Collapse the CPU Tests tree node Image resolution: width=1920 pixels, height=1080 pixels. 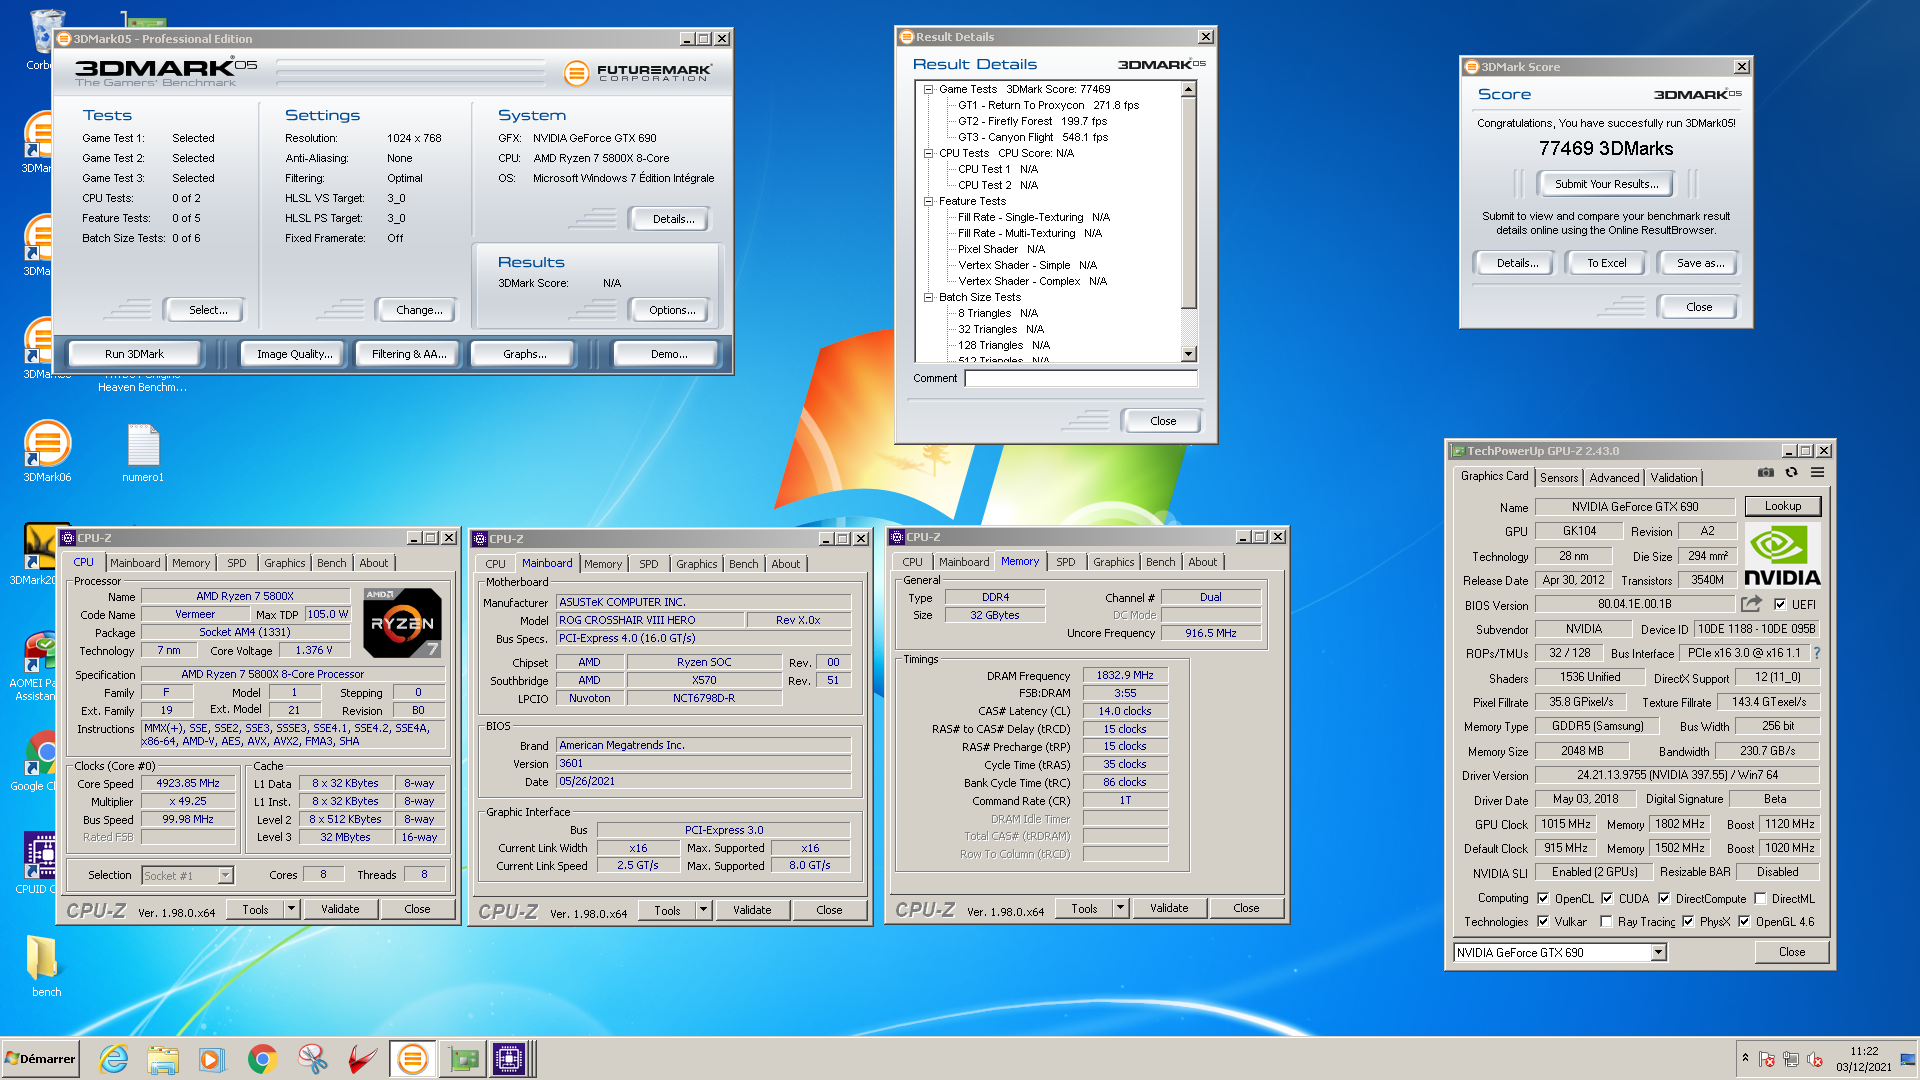tap(928, 153)
